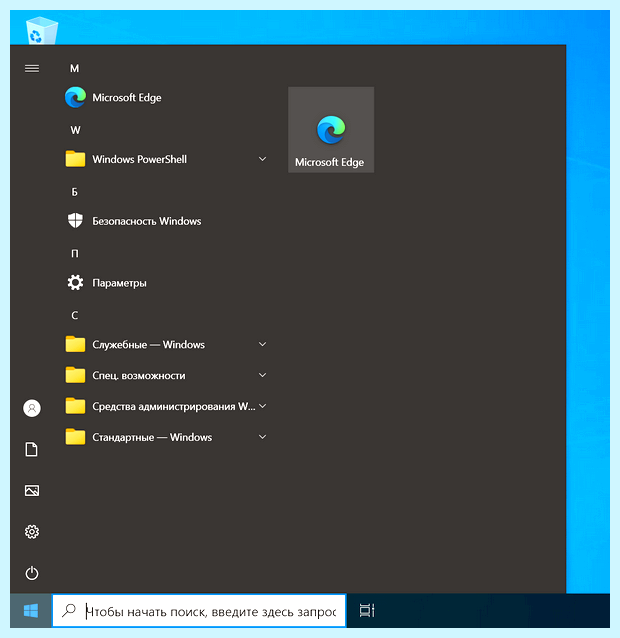Viewport: 620px width, 638px height.
Task: Expand Служебные — Windows chevron
Action: [263, 344]
